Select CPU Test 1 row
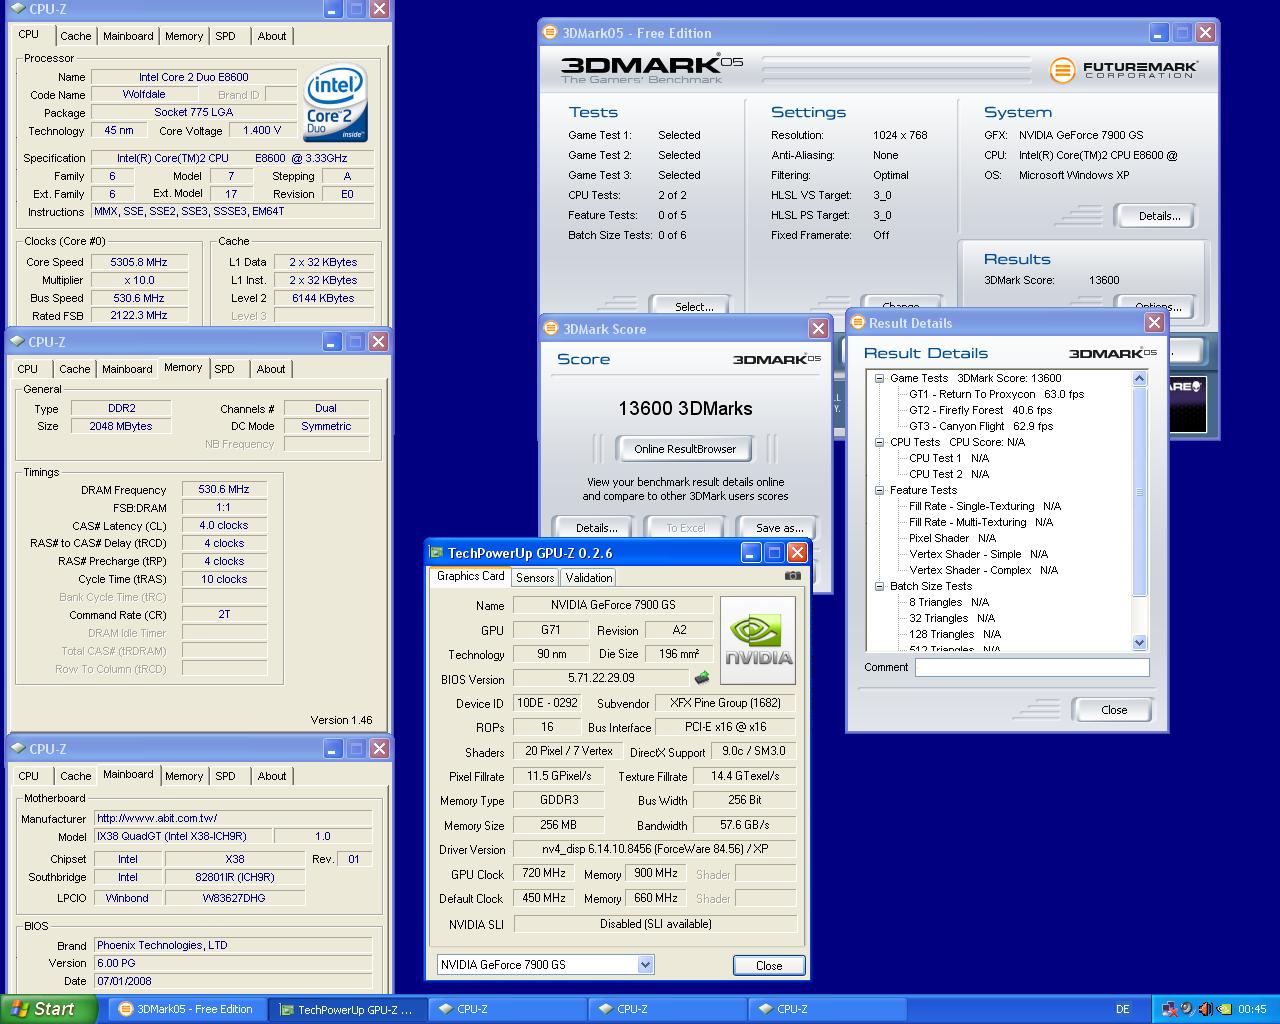The height and width of the screenshot is (1024, 1280). (x=948, y=458)
